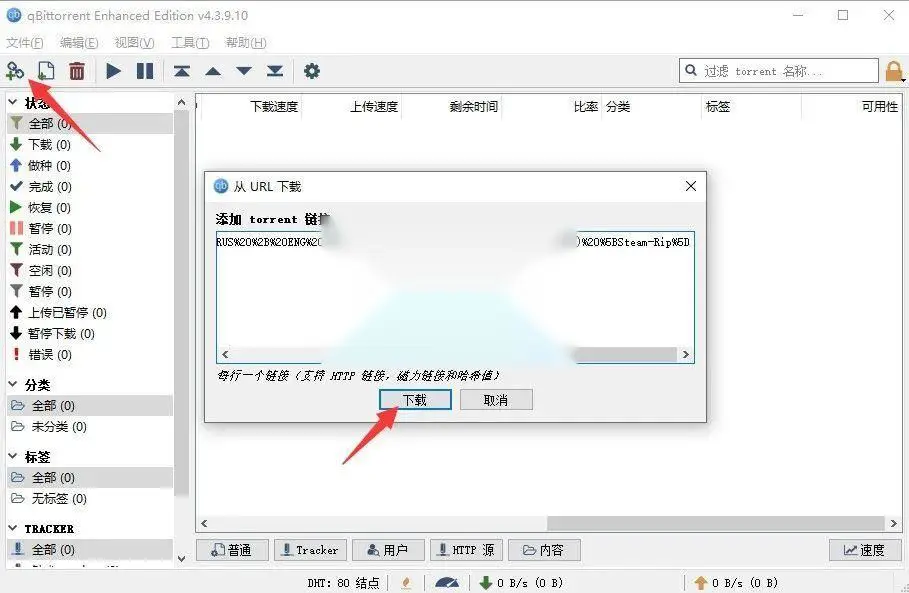This screenshot has width=909, height=593.
Task: Collapse the 状态 section in sidebar
Action: point(13,102)
